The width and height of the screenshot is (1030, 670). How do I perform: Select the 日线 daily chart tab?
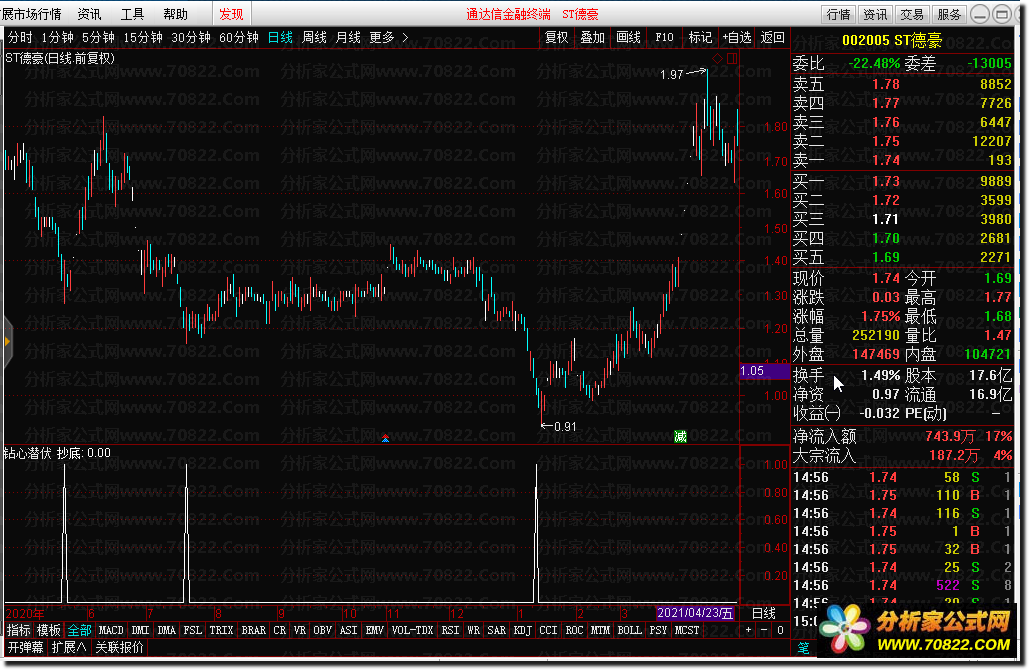tap(280, 37)
